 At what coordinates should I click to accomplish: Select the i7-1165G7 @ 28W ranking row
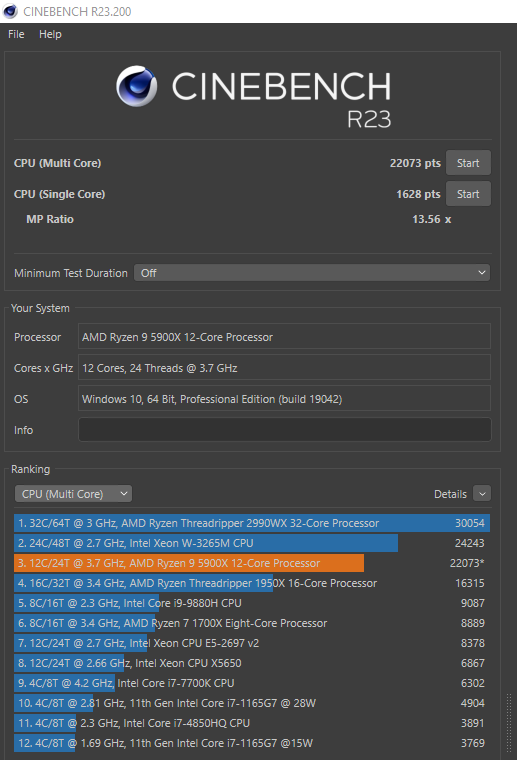pos(252,703)
